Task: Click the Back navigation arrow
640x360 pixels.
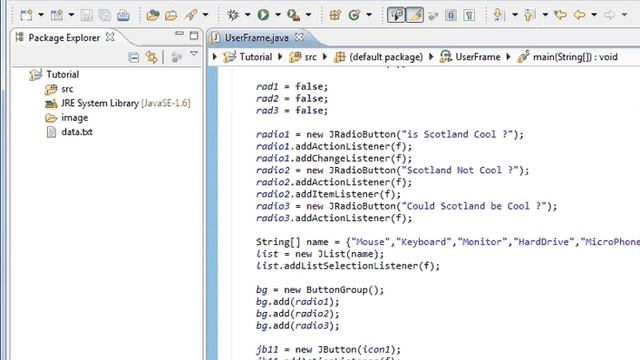Action: [579, 15]
